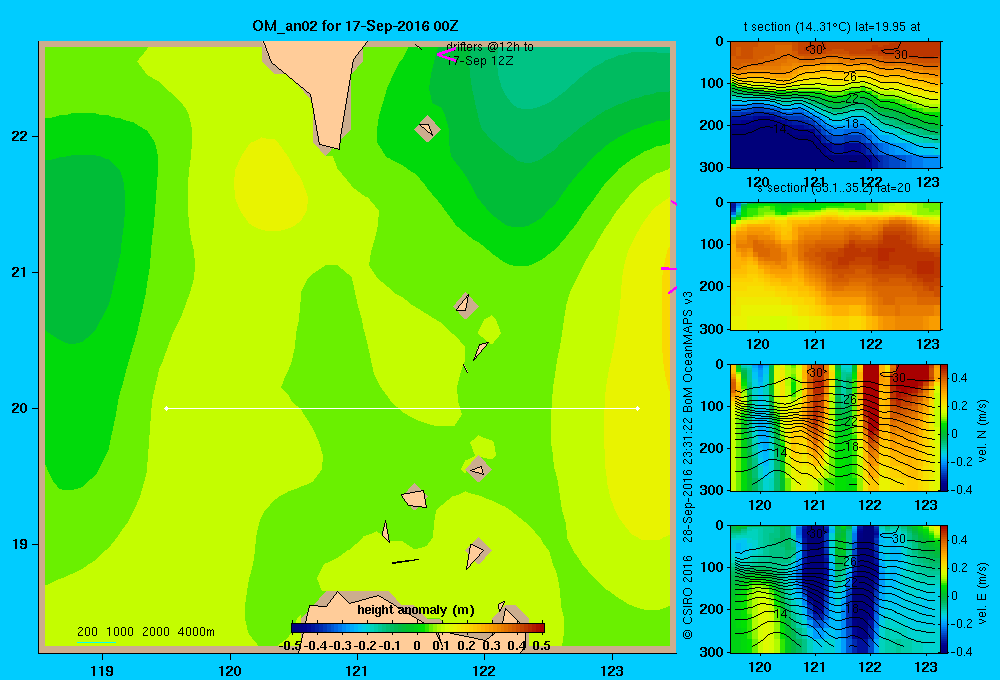The height and width of the screenshot is (680, 1000).
Task: Click the 0.5 tick on height anomaly scale
Action: (541, 646)
